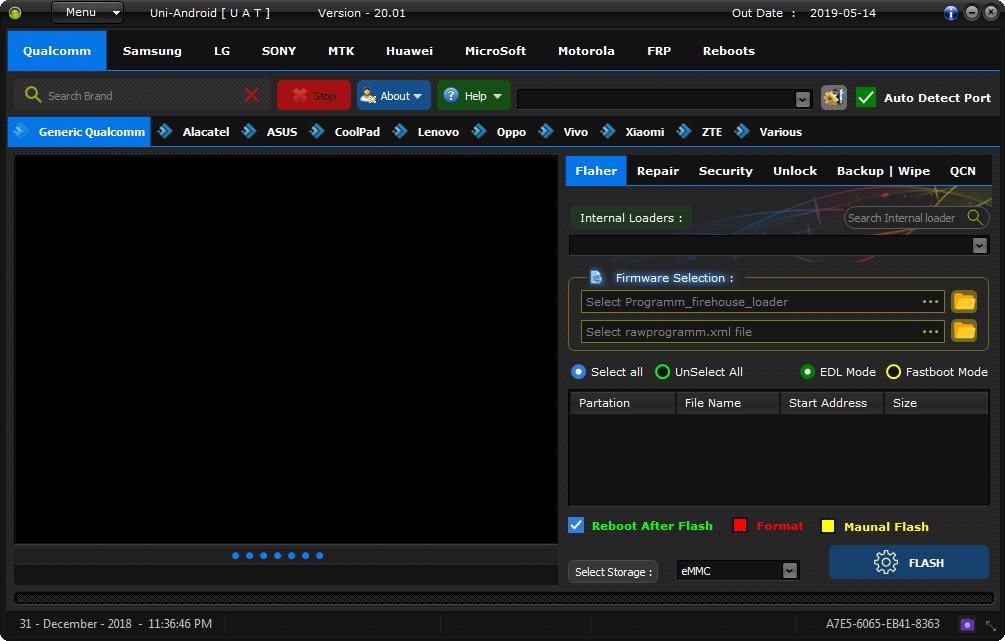The image size is (1005, 641).
Task: Switch to the Huawei tab
Action: [x=409, y=51]
